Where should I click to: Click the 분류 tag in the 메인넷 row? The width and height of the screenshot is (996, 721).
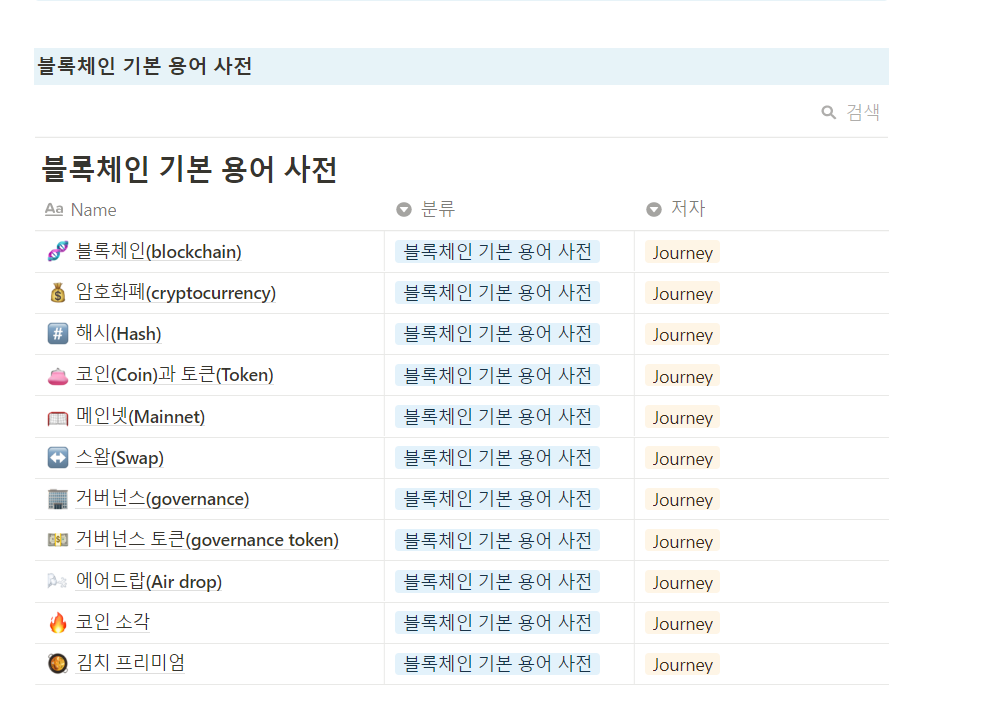(497, 417)
